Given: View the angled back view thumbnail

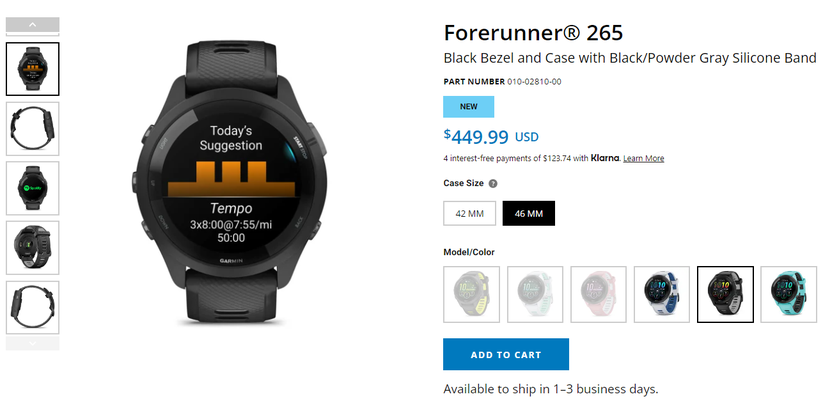Looking at the screenshot, I should coord(33,248).
